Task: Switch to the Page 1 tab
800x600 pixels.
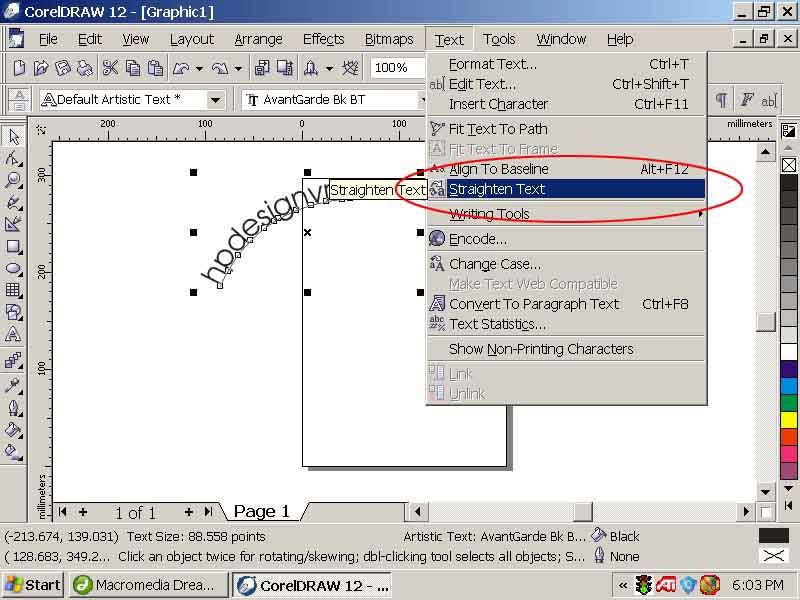Action: 262,511
